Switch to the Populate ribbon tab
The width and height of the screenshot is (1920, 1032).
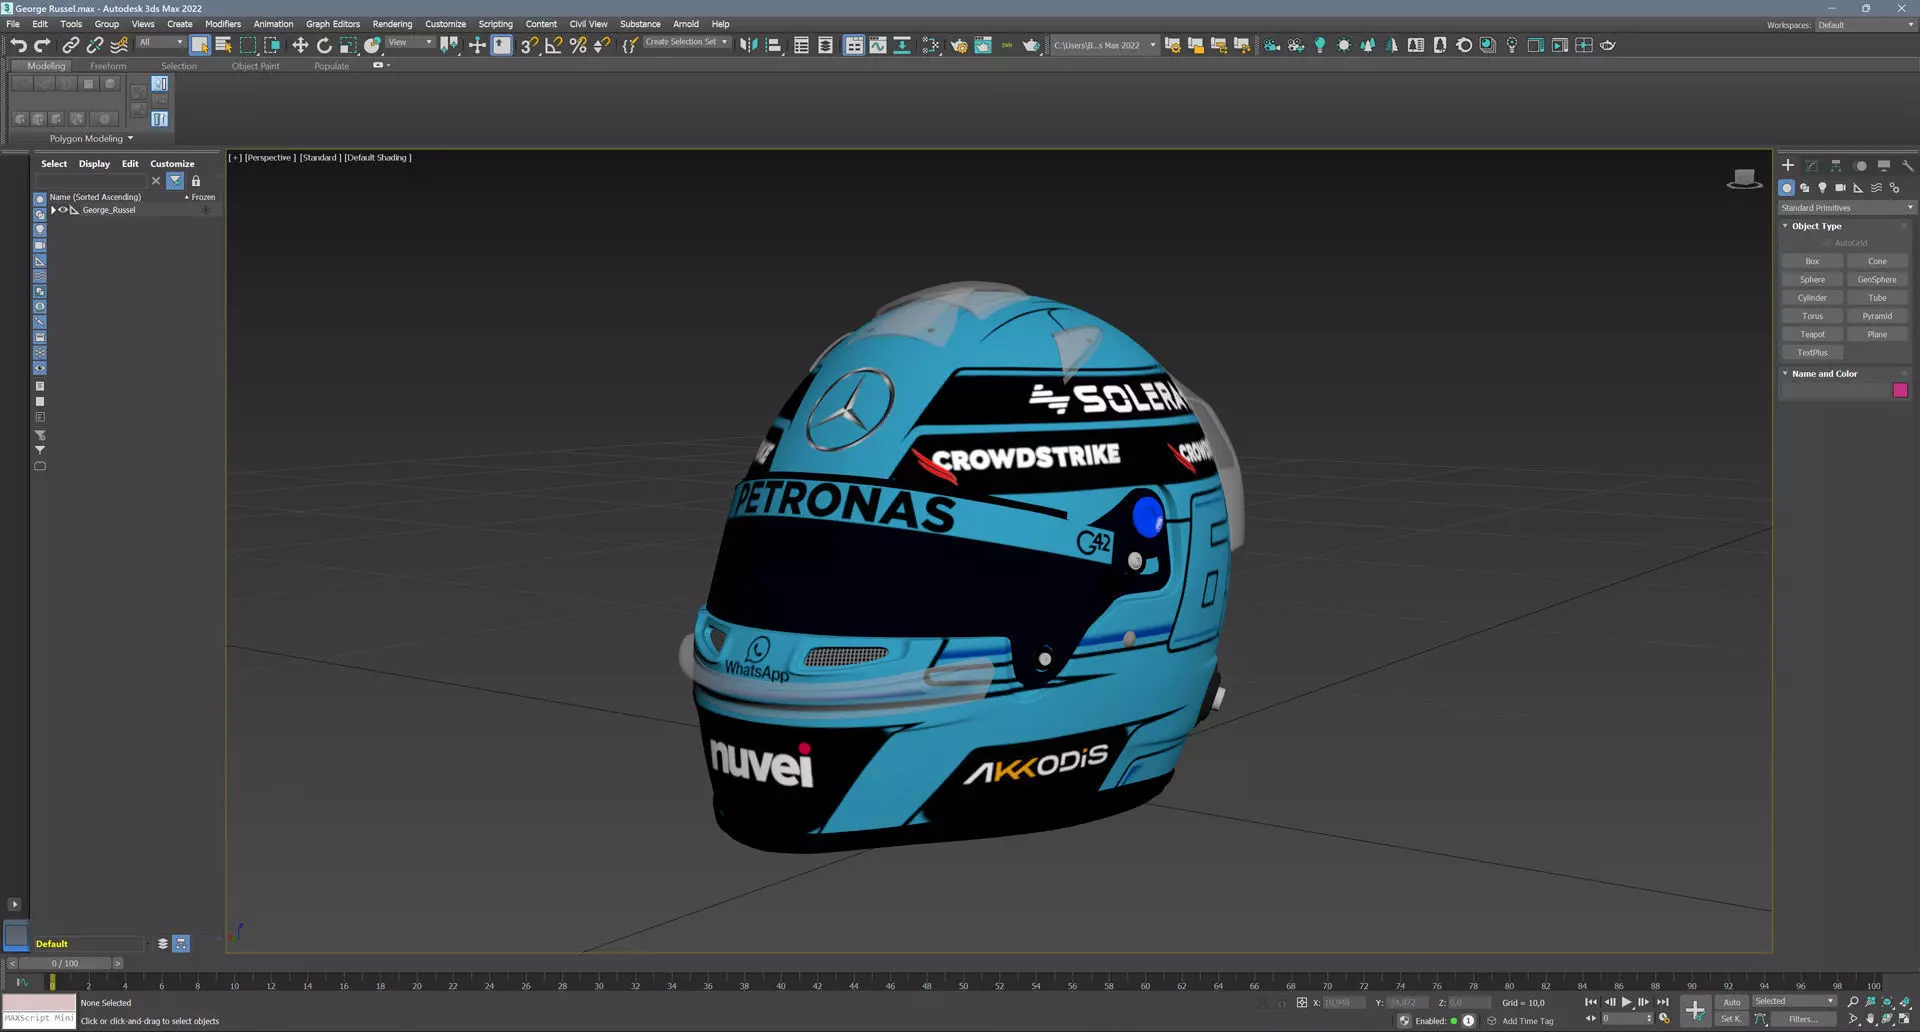tap(332, 66)
